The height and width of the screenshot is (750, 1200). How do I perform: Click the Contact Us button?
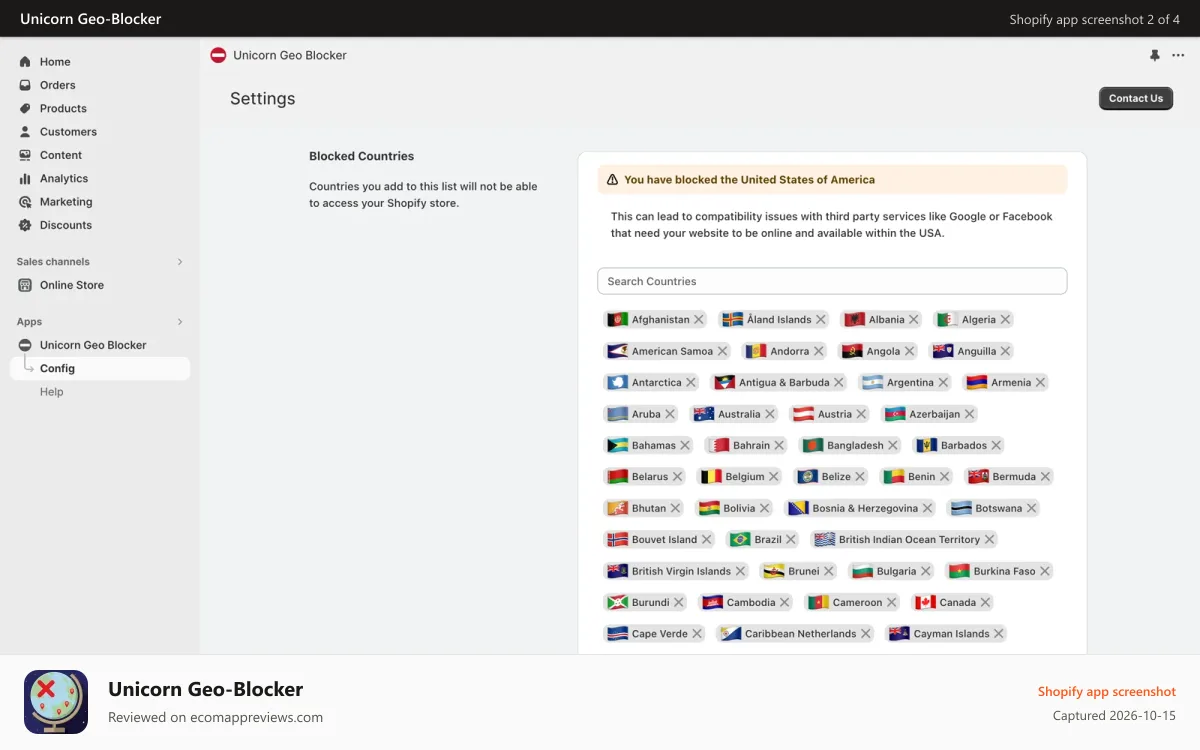pyautogui.click(x=1136, y=98)
